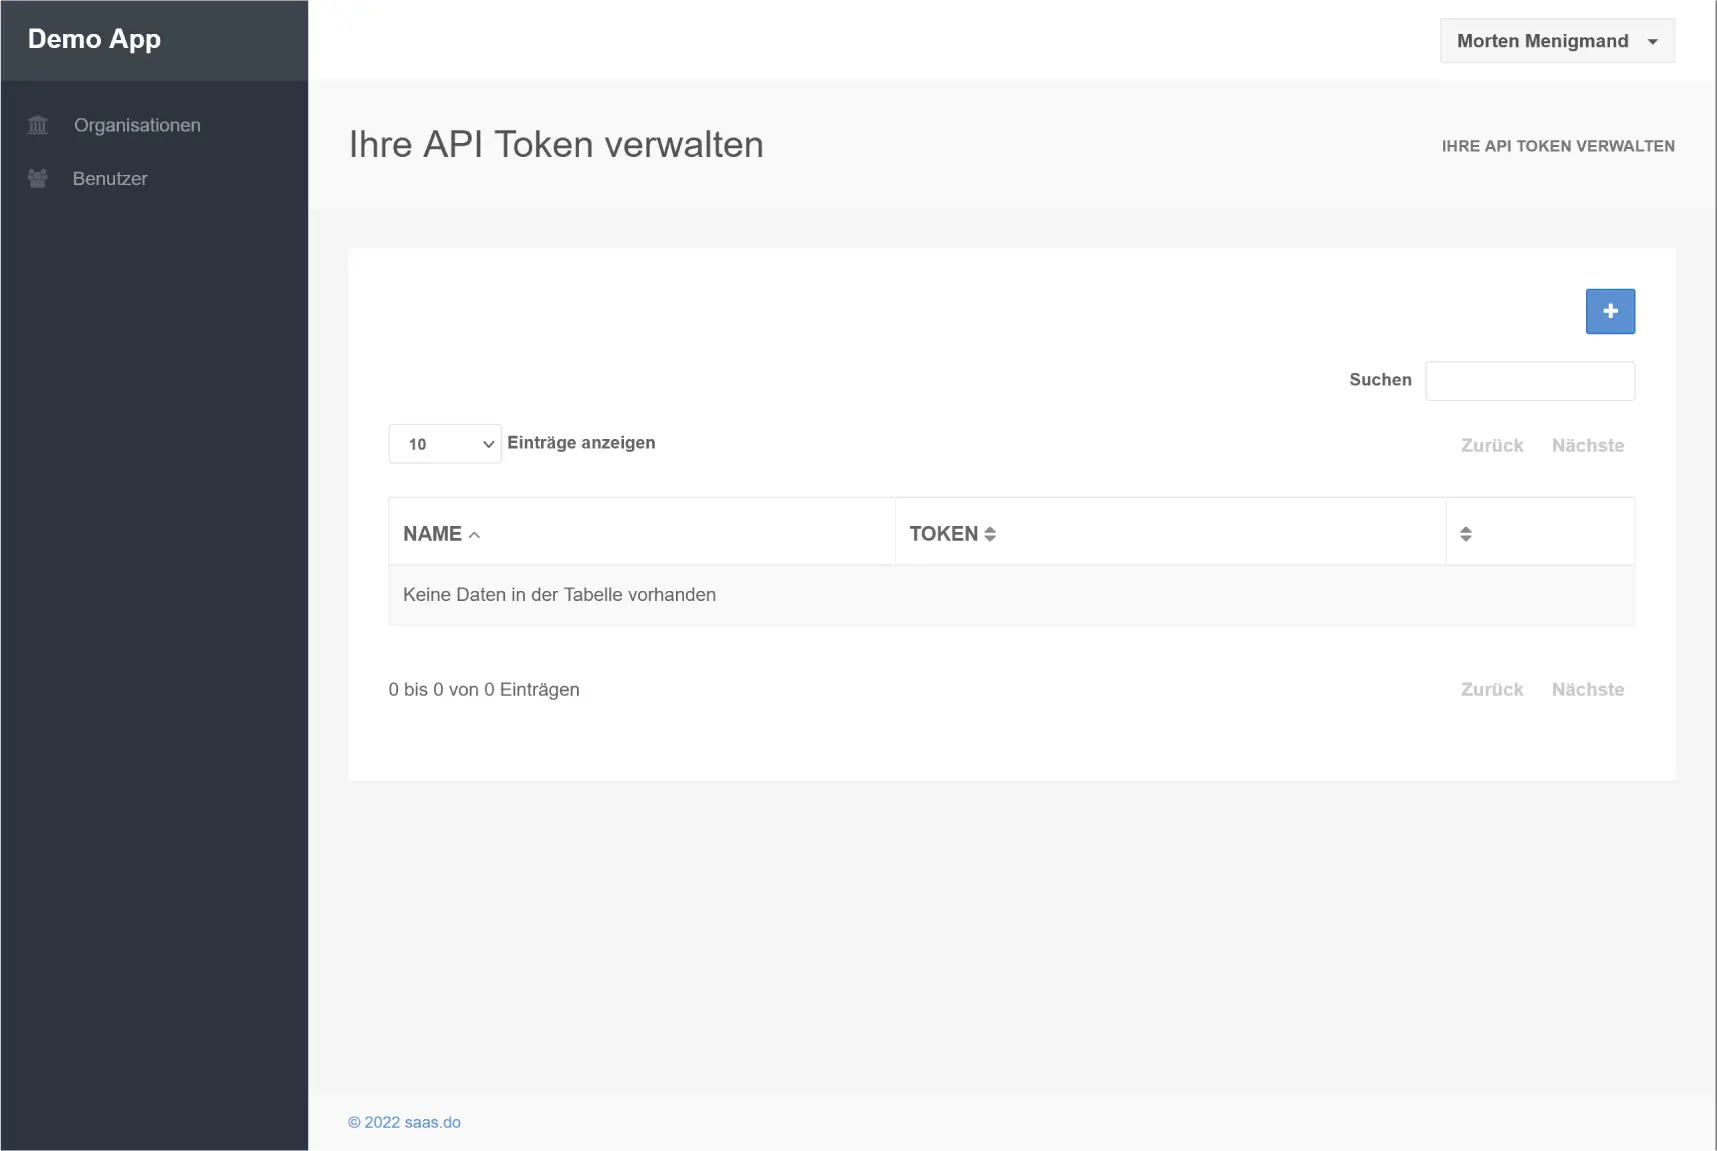
Task: Open Organisationen in the sidebar
Action: pyautogui.click(x=137, y=125)
